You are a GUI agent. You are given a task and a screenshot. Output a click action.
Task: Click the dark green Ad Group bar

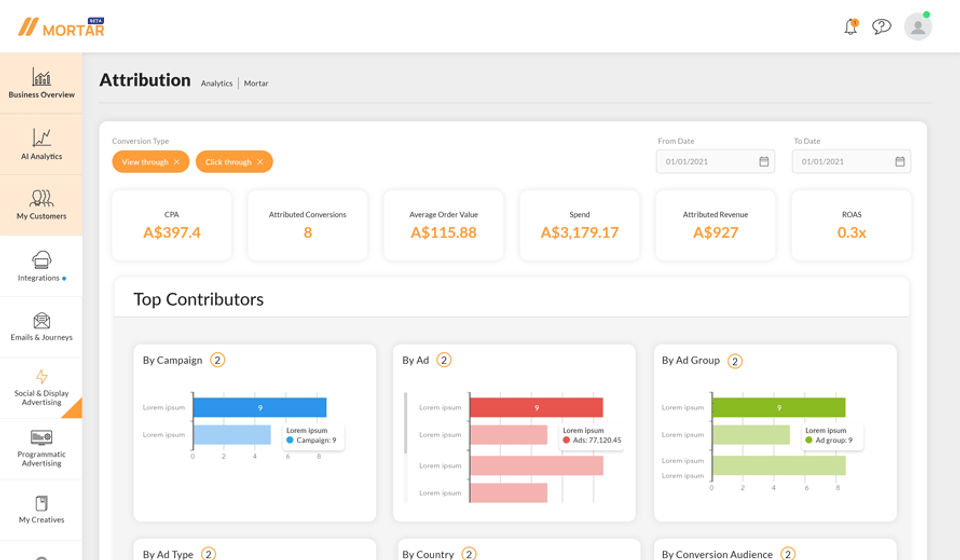click(x=779, y=408)
